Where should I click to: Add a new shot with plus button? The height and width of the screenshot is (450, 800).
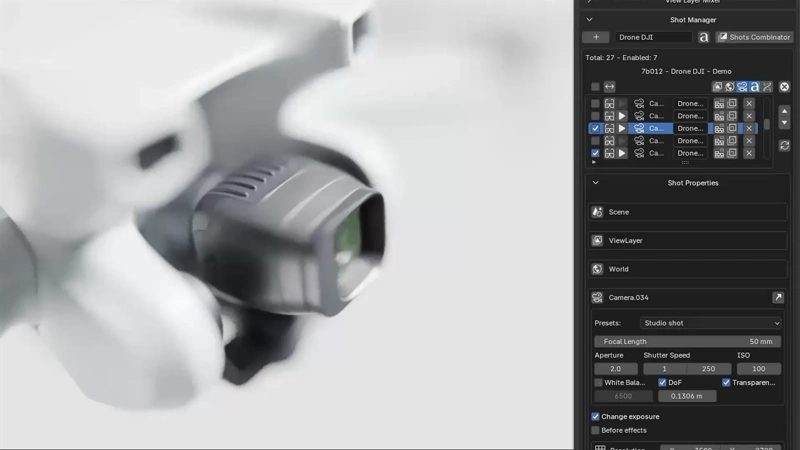pos(595,37)
